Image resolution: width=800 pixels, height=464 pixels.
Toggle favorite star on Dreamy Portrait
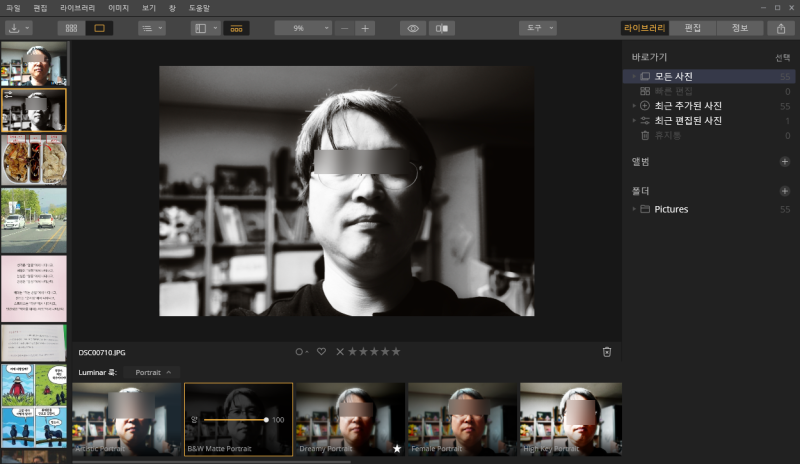[x=397, y=449]
